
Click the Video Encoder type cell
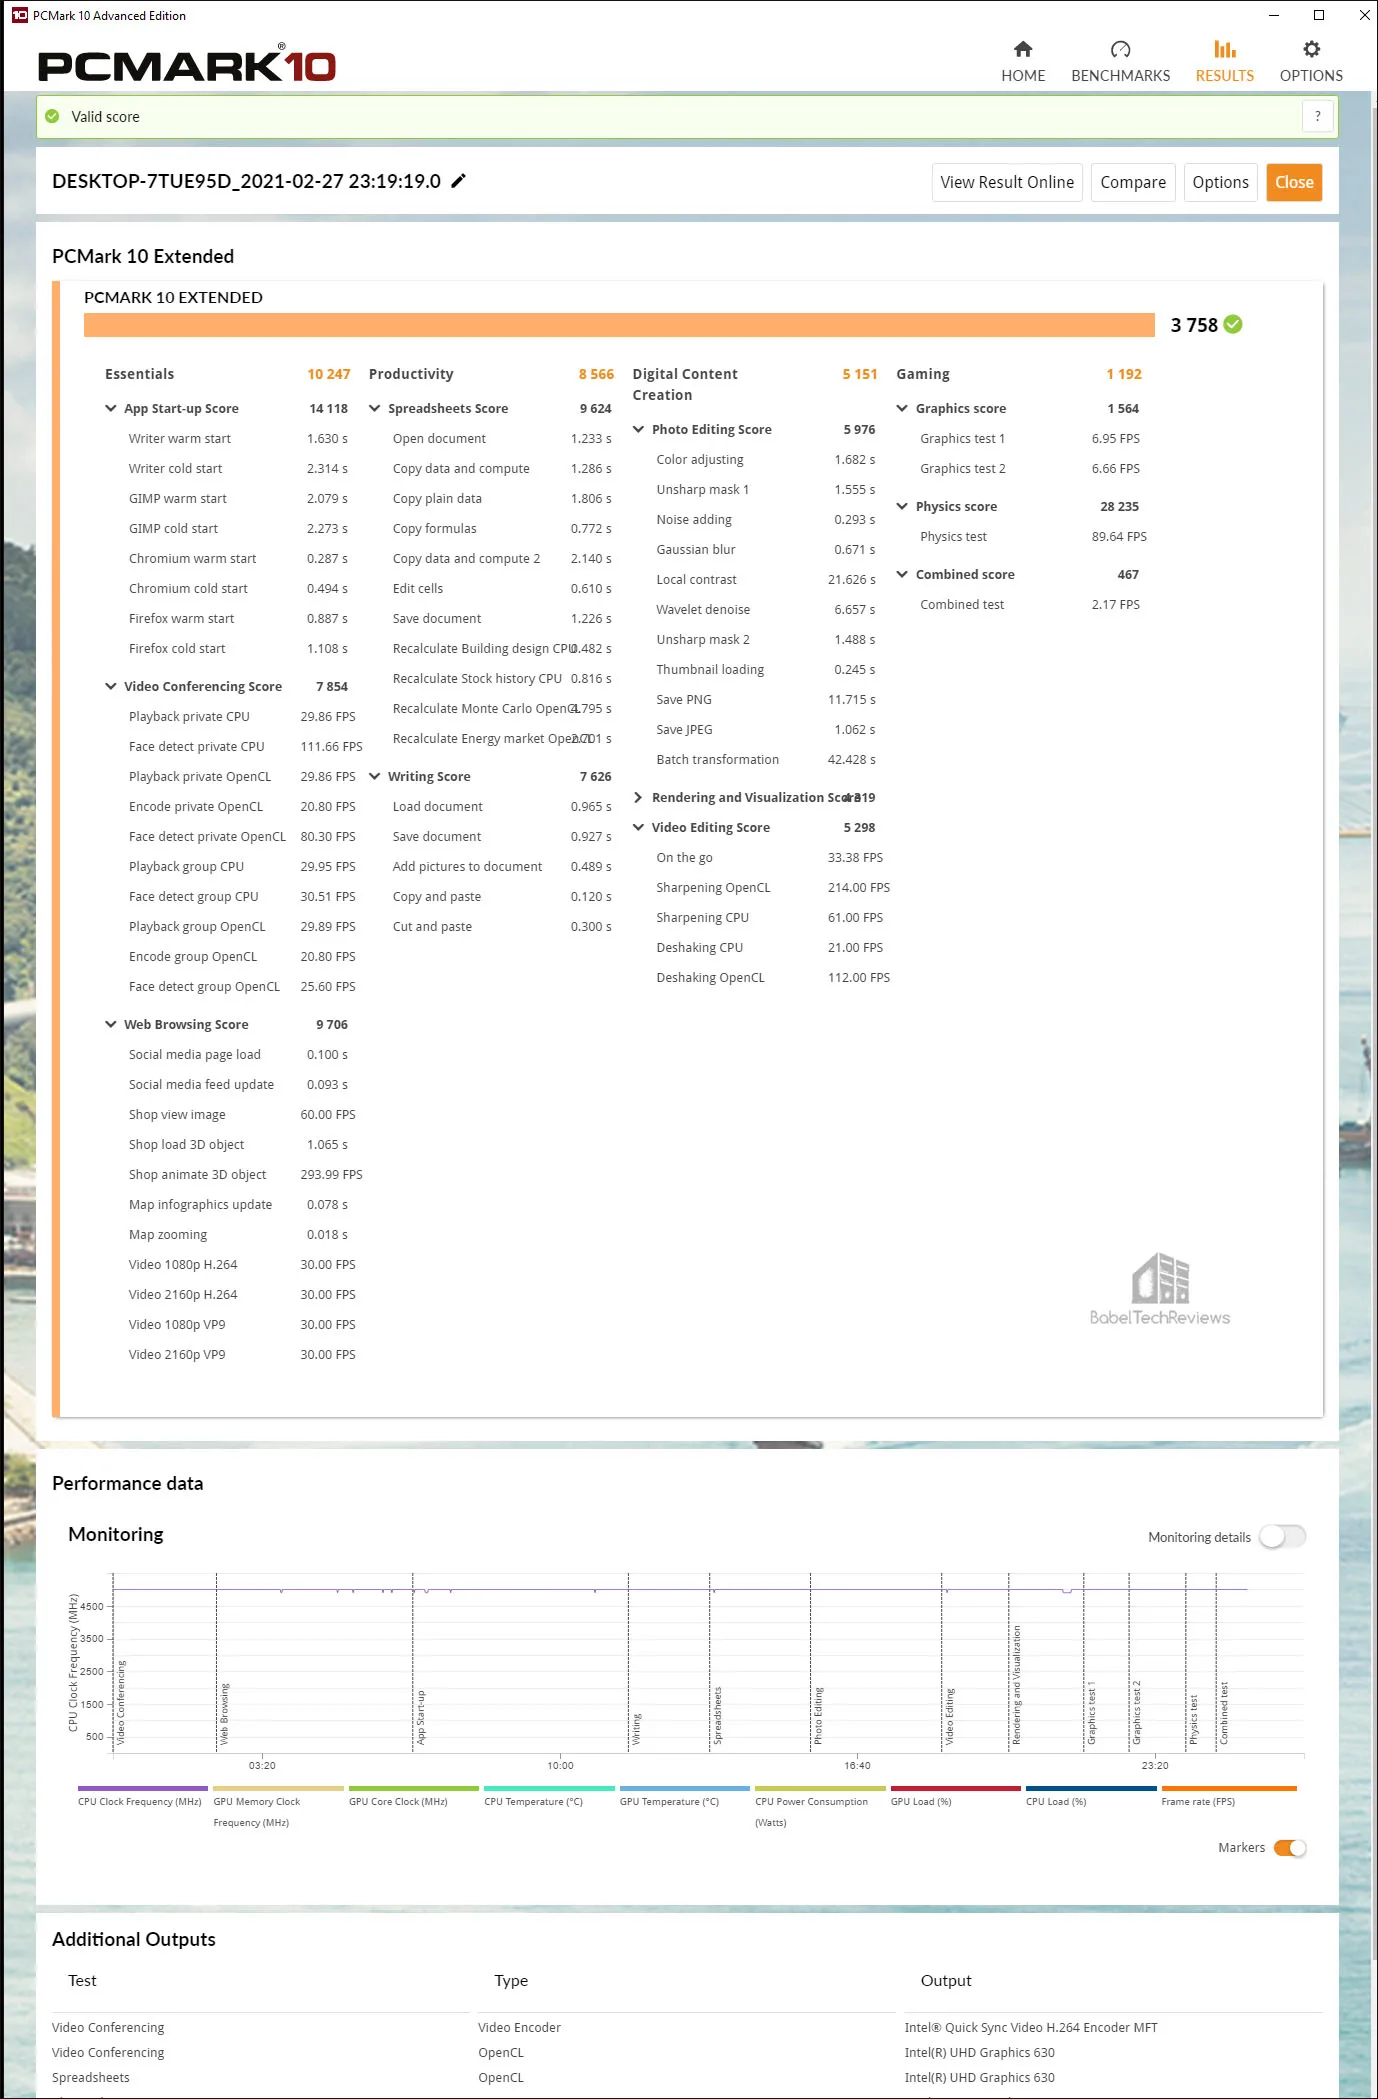pos(519,2027)
